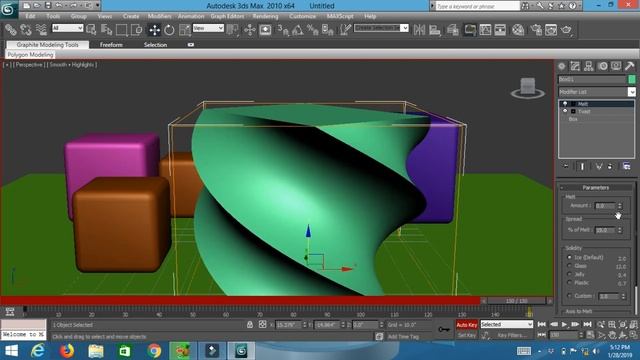
Task: Activate the Select Object tool
Action: 91,30
